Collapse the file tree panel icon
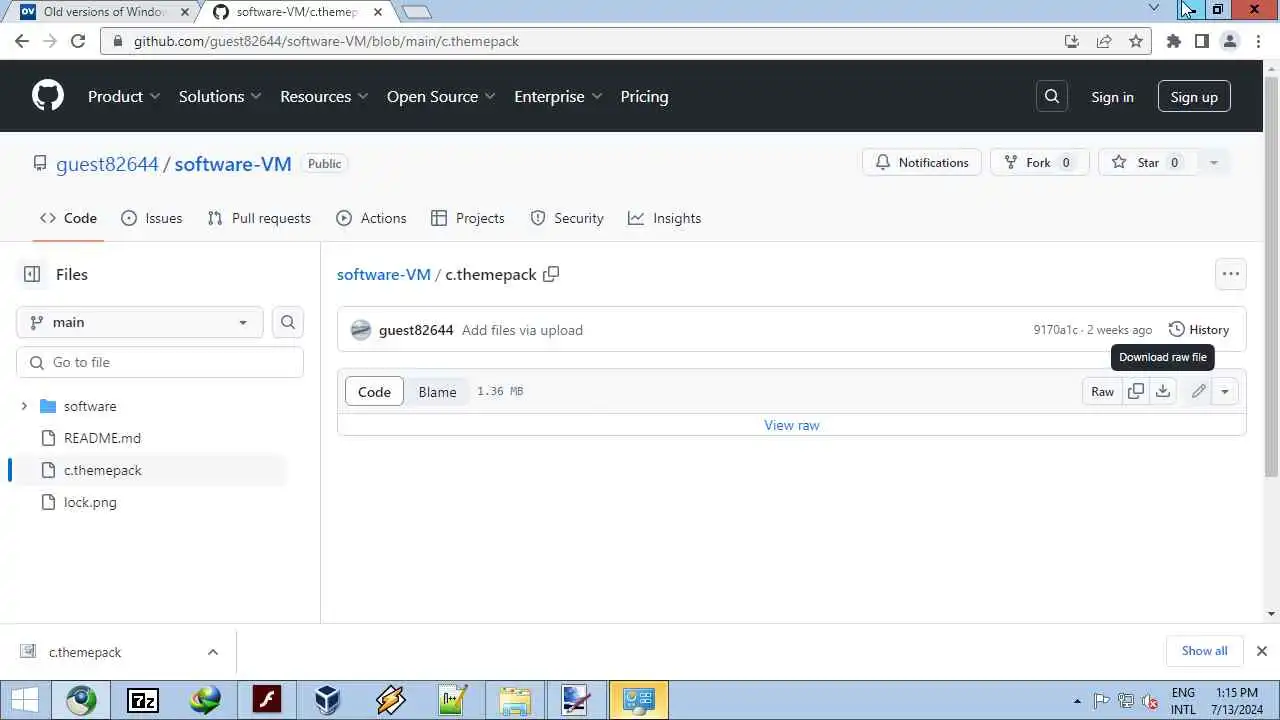The image size is (1280, 720). [32, 274]
